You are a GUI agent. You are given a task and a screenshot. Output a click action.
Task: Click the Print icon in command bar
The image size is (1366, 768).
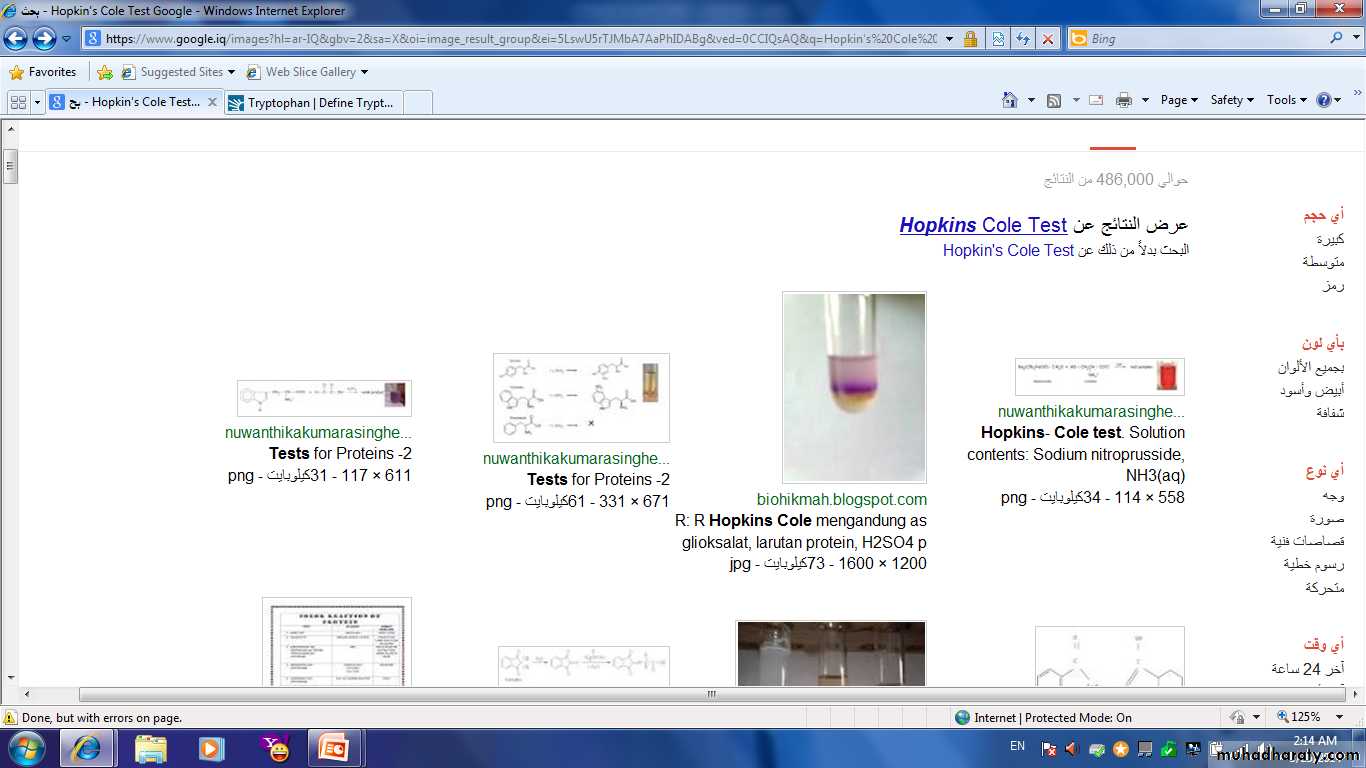(x=1123, y=100)
